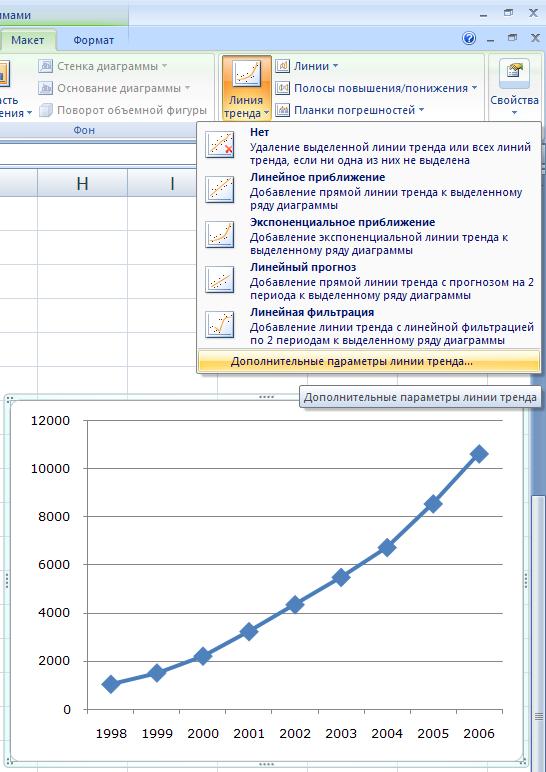Viewport: 546px width, 772px height.
Task: Click the Полосы повышения/понижения icon
Action: click(282, 88)
